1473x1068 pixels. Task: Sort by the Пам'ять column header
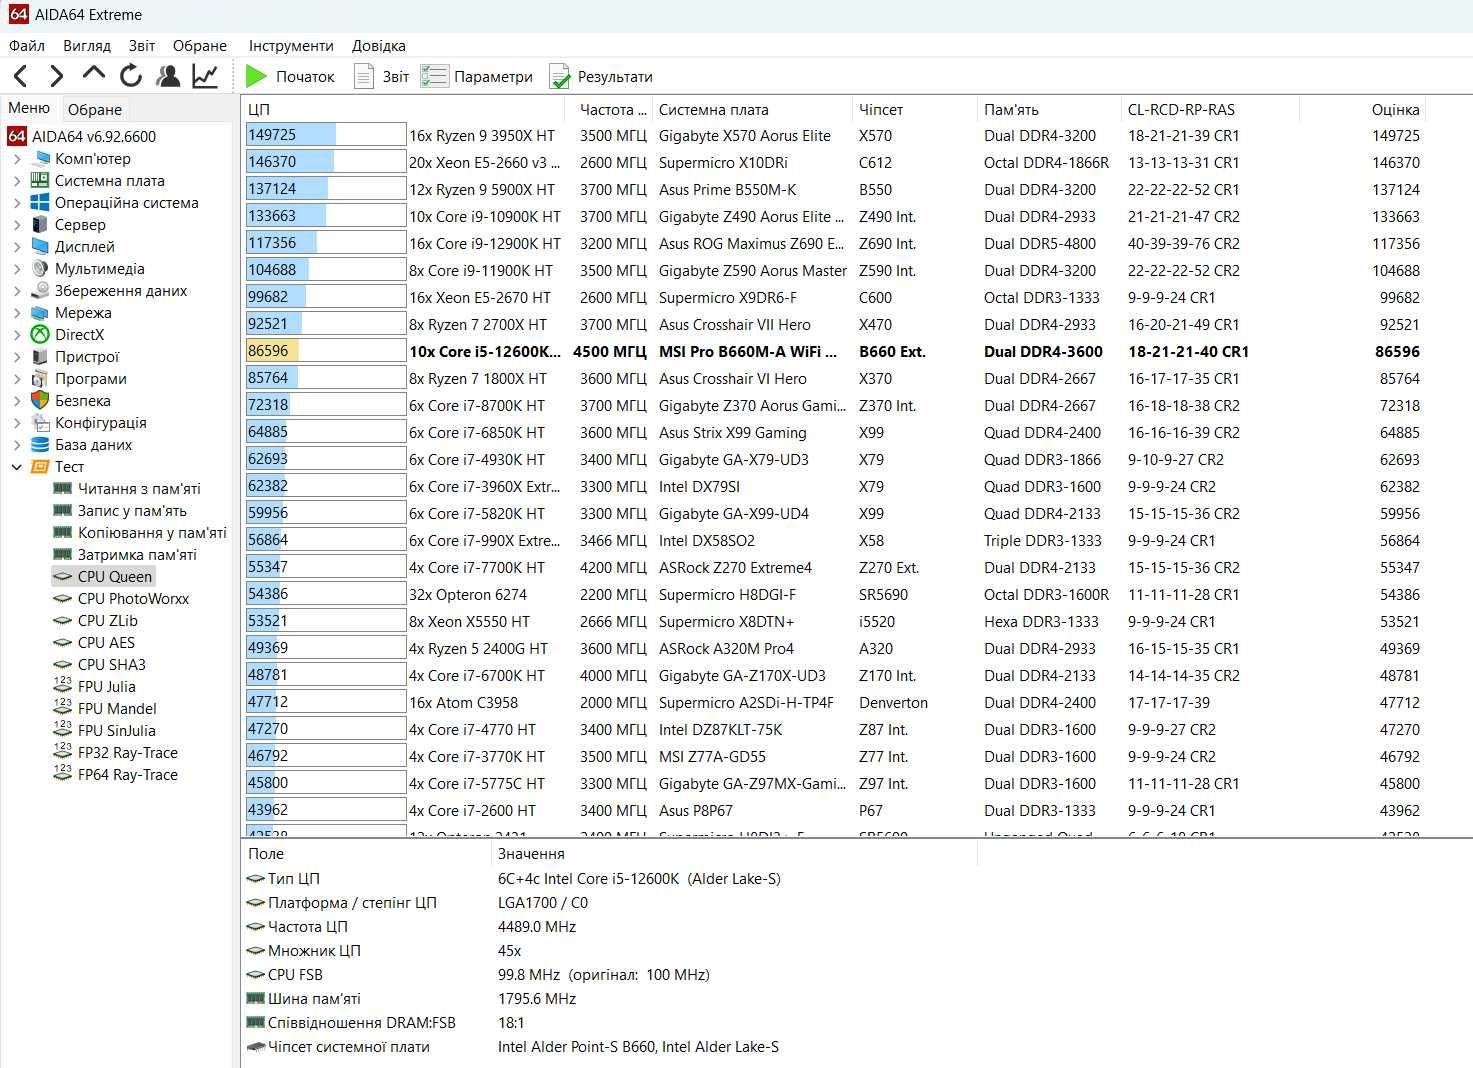[x=1048, y=109]
